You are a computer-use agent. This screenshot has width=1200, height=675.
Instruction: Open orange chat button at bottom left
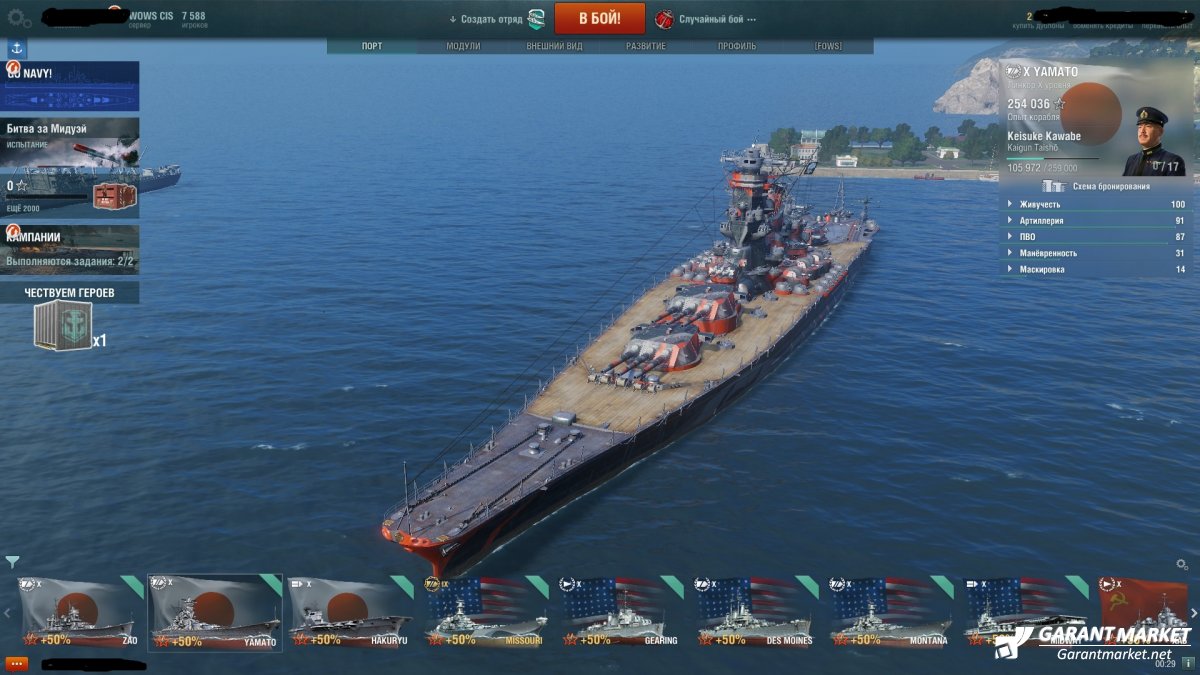pyautogui.click(x=16, y=663)
